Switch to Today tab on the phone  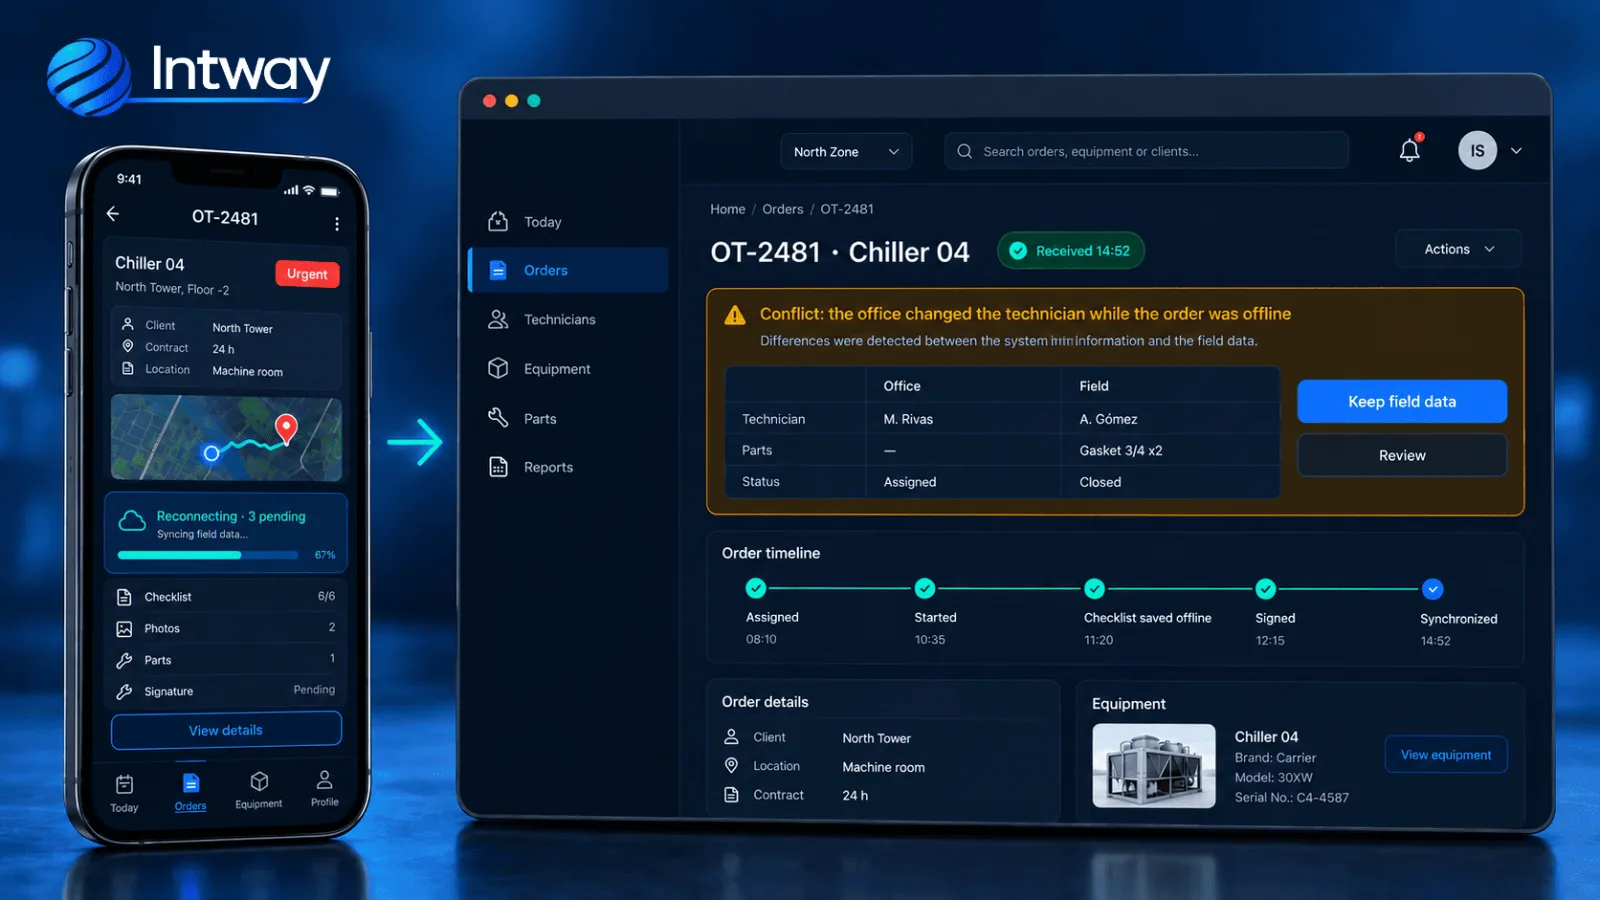coord(124,793)
